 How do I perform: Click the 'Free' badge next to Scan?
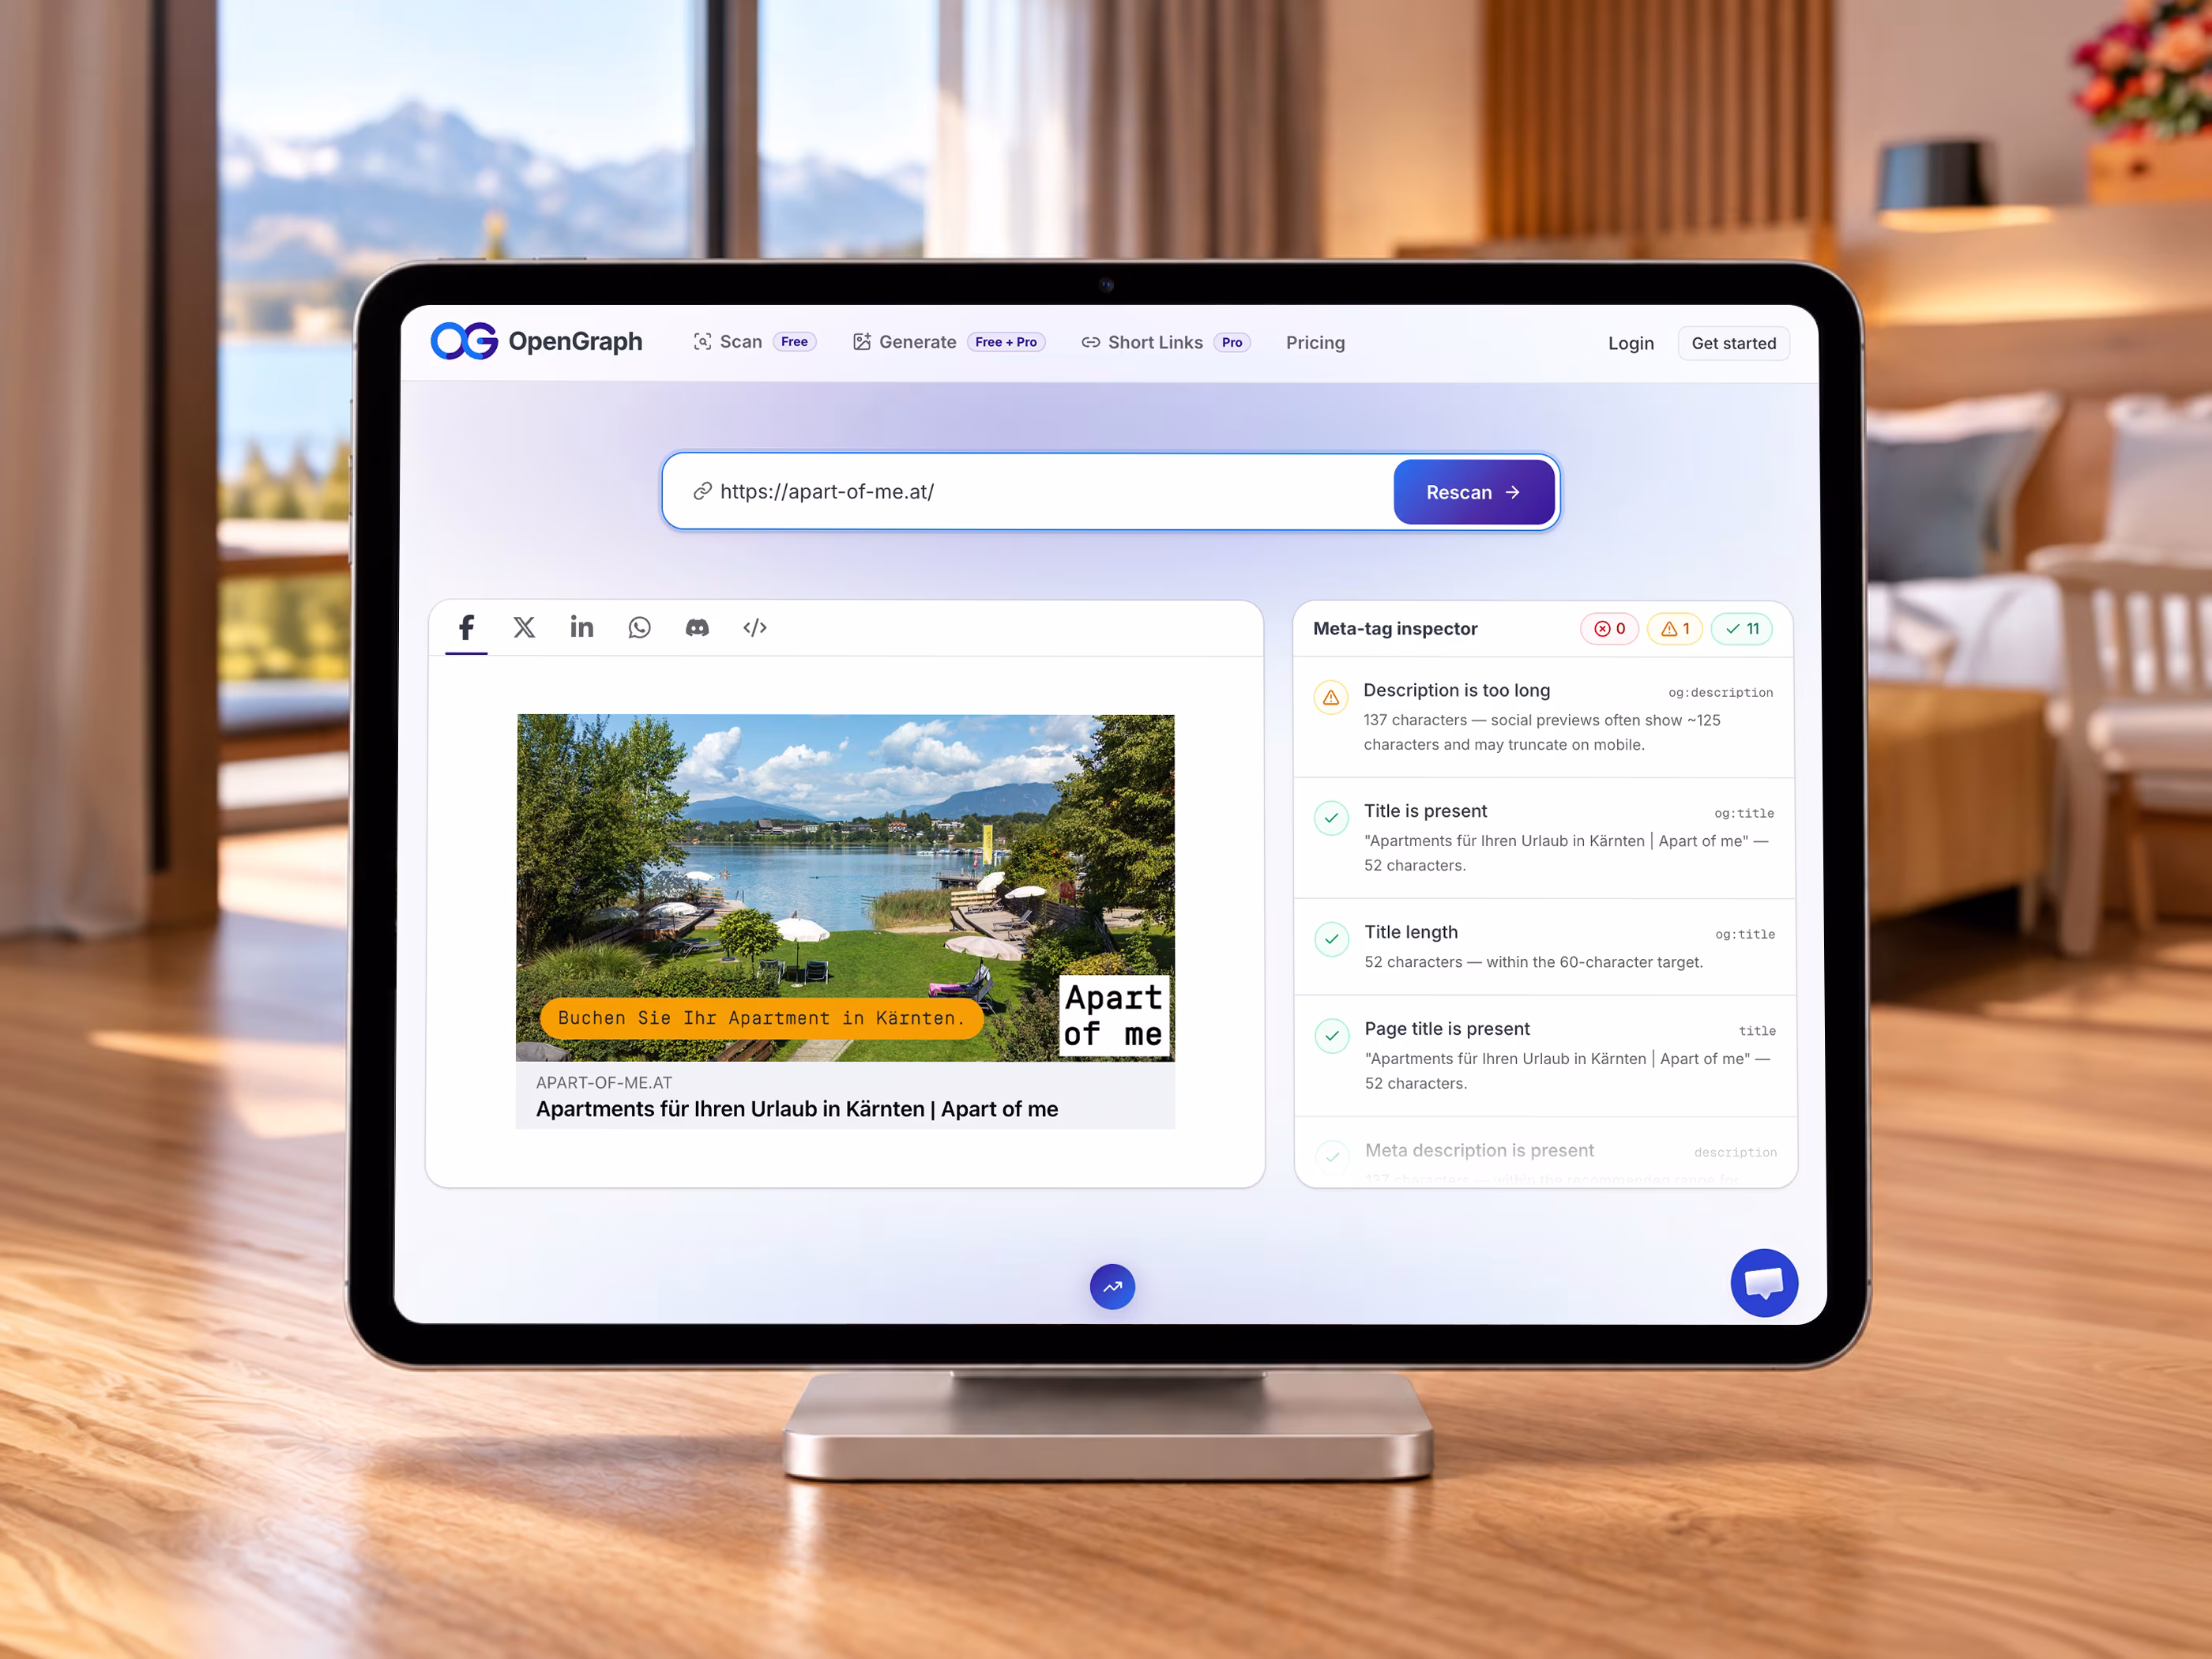pos(794,342)
